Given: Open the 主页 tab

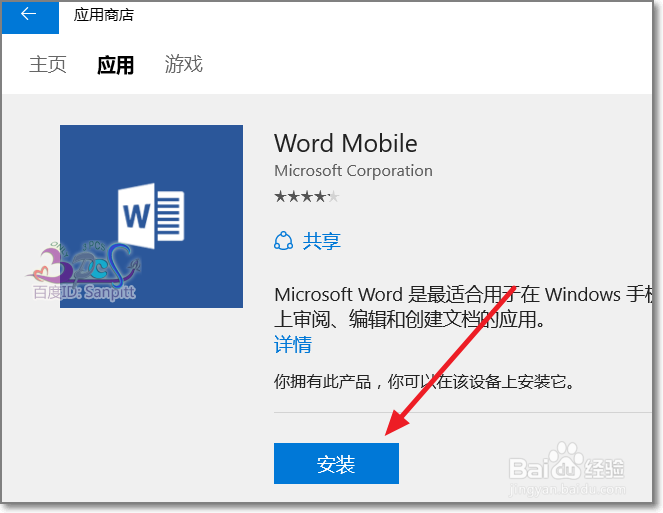Looking at the screenshot, I should tap(48, 65).
